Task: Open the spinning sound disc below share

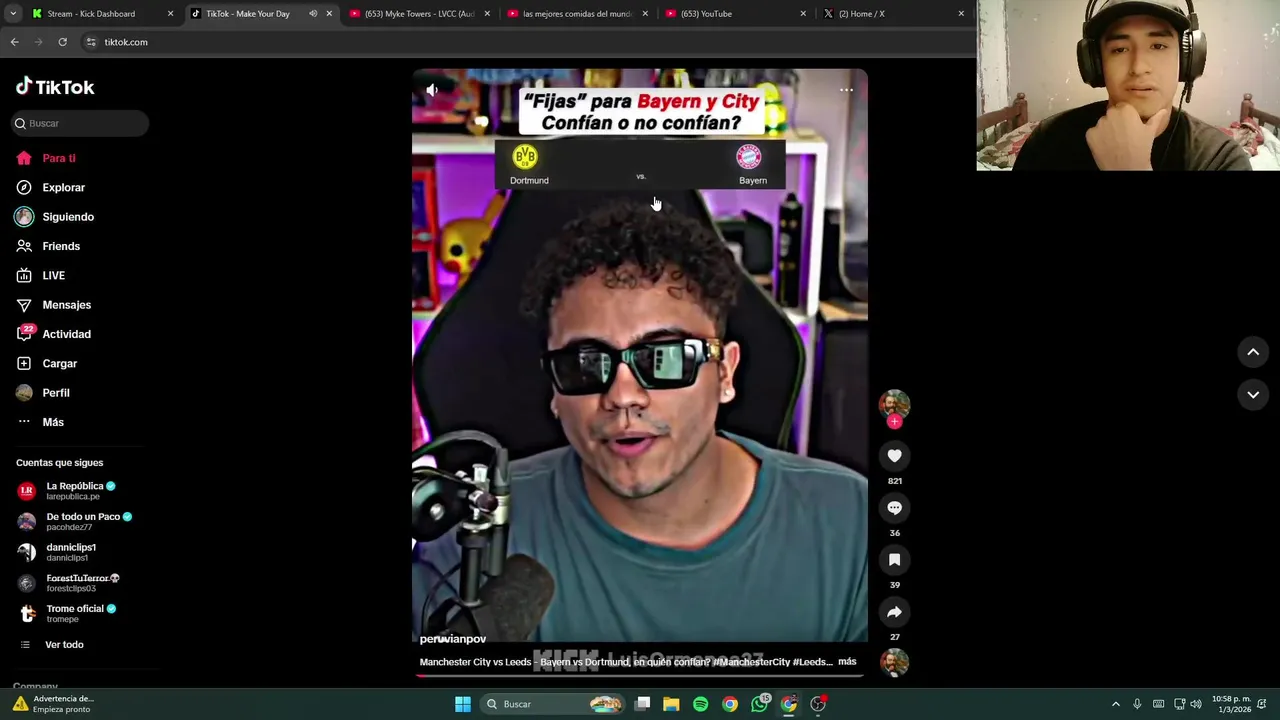Action: [894, 662]
